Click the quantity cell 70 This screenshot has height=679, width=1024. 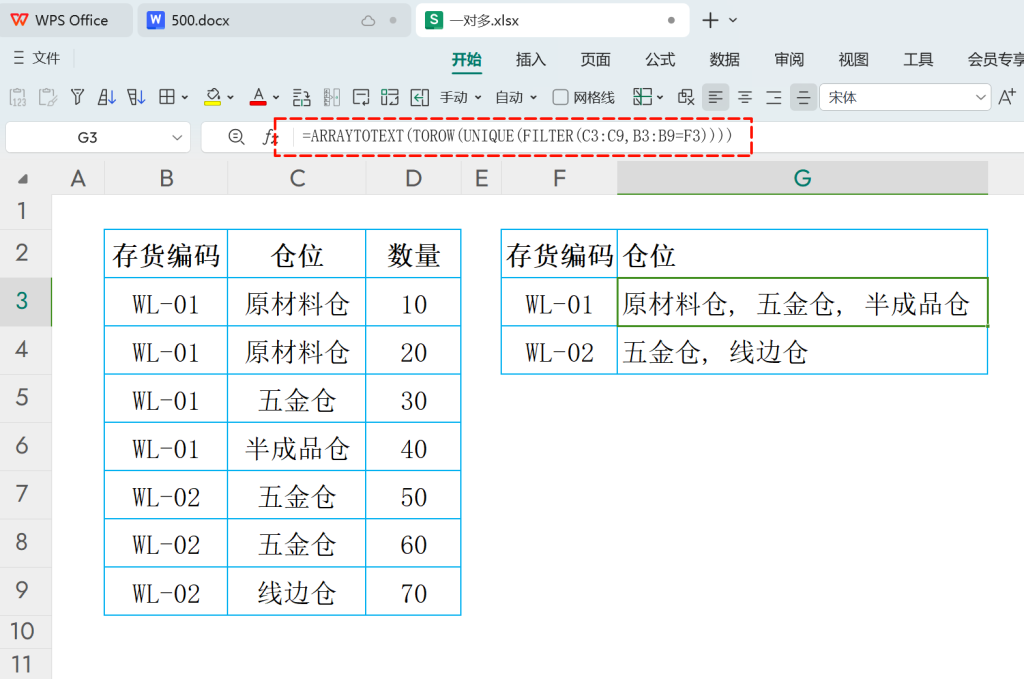413,592
